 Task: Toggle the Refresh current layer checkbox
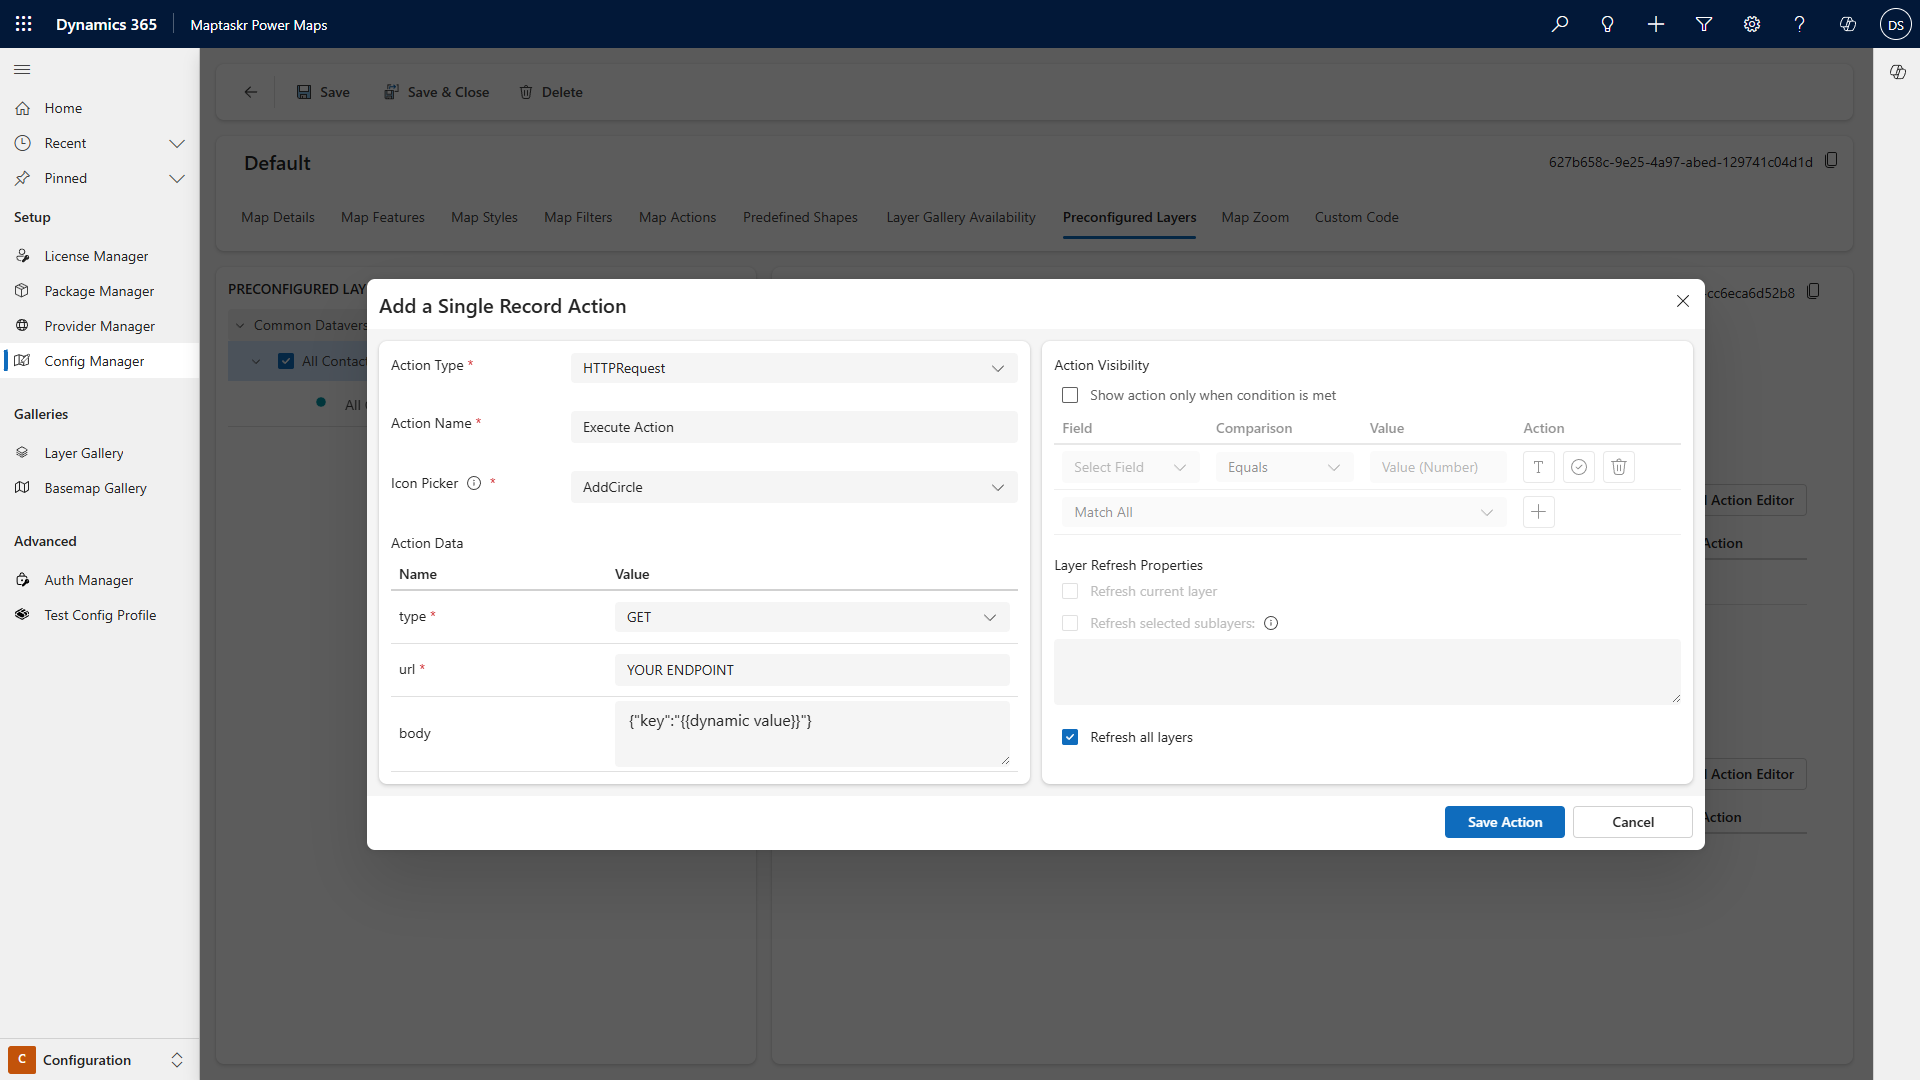click(1070, 591)
